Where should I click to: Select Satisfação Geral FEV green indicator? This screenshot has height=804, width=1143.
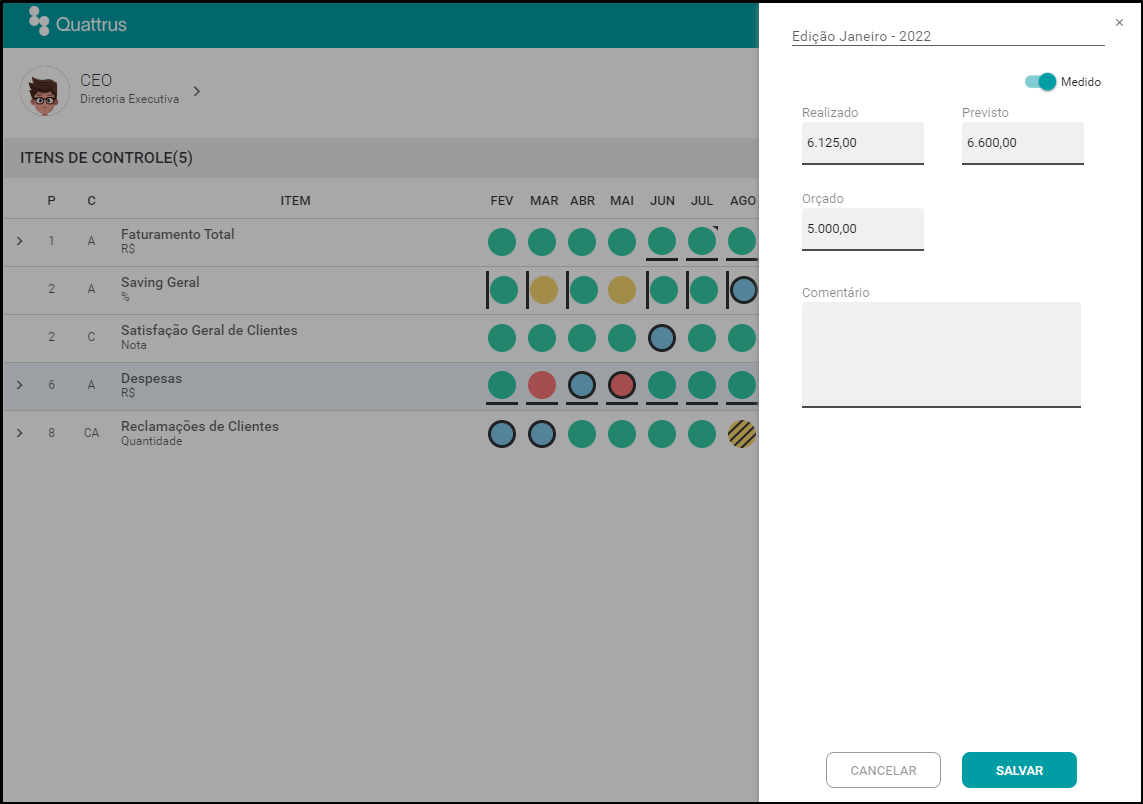(502, 338)
